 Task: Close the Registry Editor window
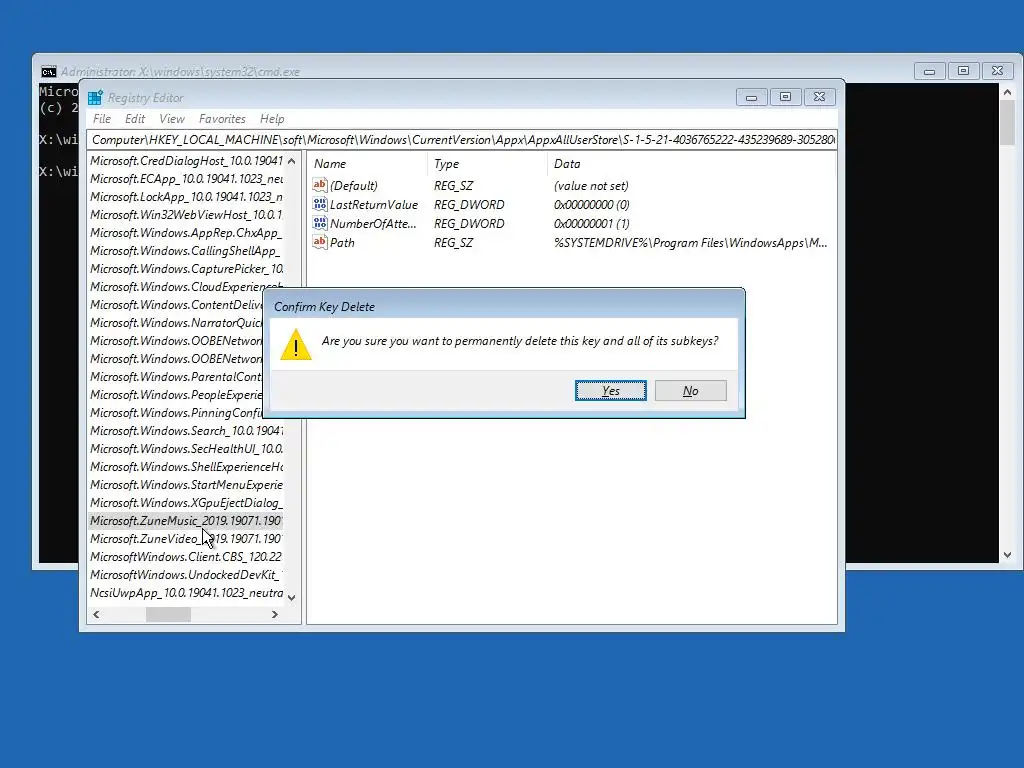click(x=819, y=97)
